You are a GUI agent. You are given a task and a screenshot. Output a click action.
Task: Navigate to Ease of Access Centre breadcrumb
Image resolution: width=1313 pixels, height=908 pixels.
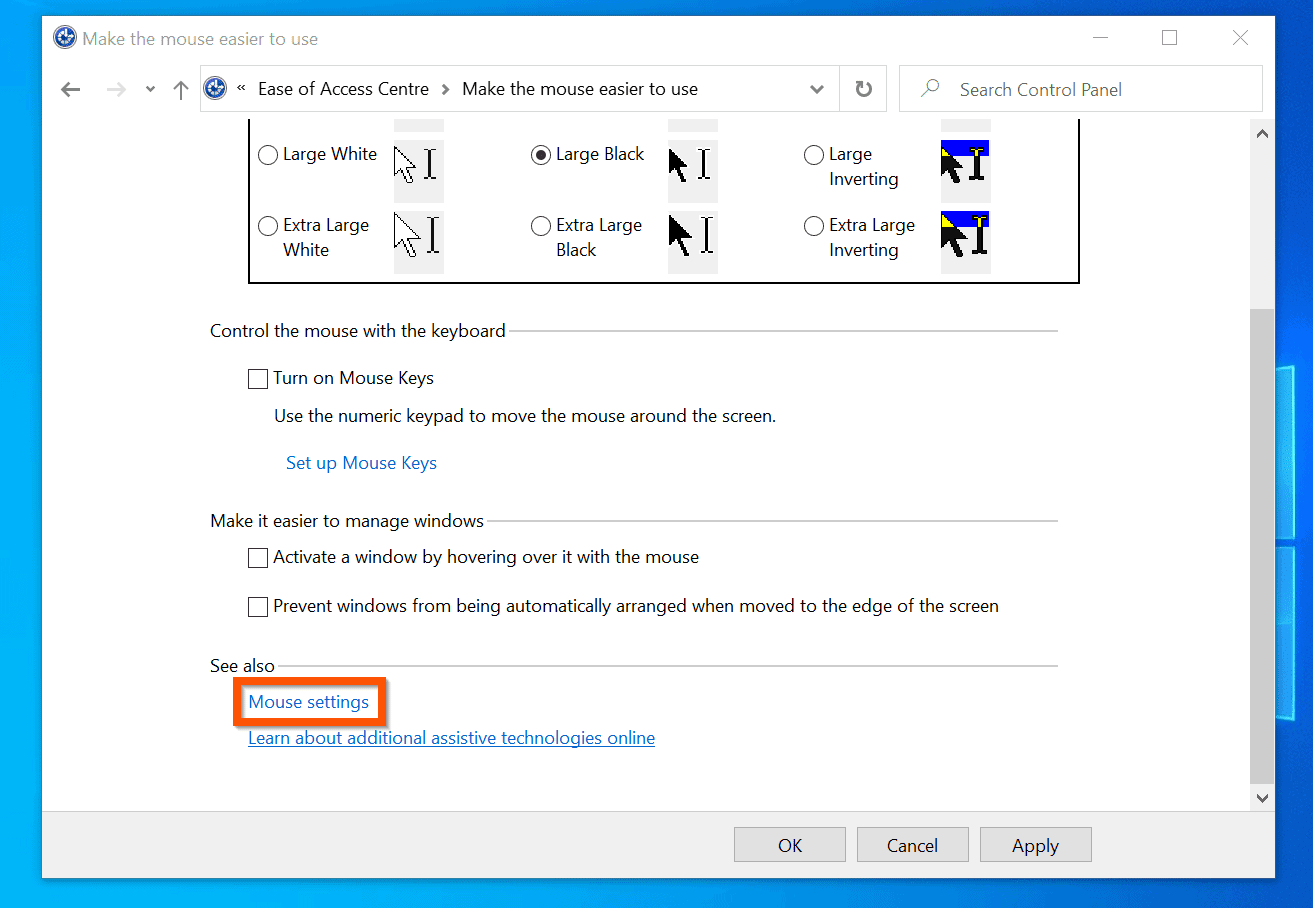(342, 88)
